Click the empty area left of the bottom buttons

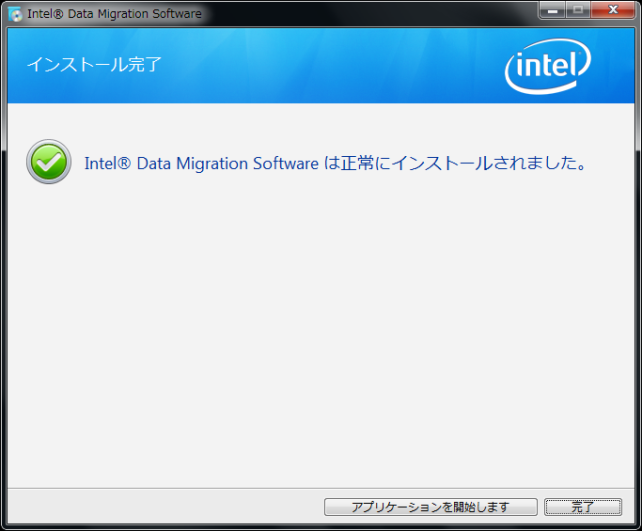160,507
